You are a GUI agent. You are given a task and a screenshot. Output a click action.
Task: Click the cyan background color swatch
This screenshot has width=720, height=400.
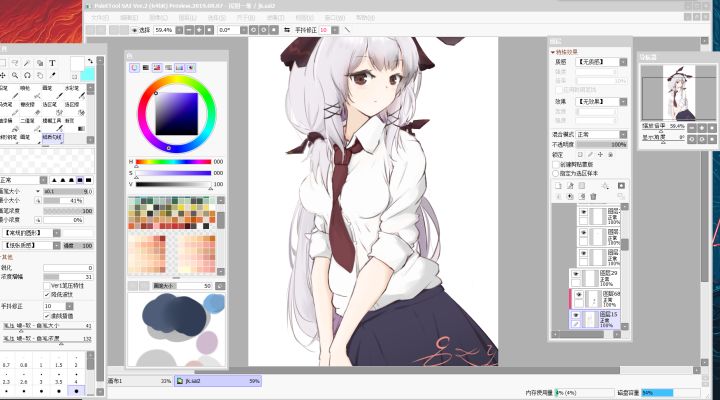pos(88,74)
